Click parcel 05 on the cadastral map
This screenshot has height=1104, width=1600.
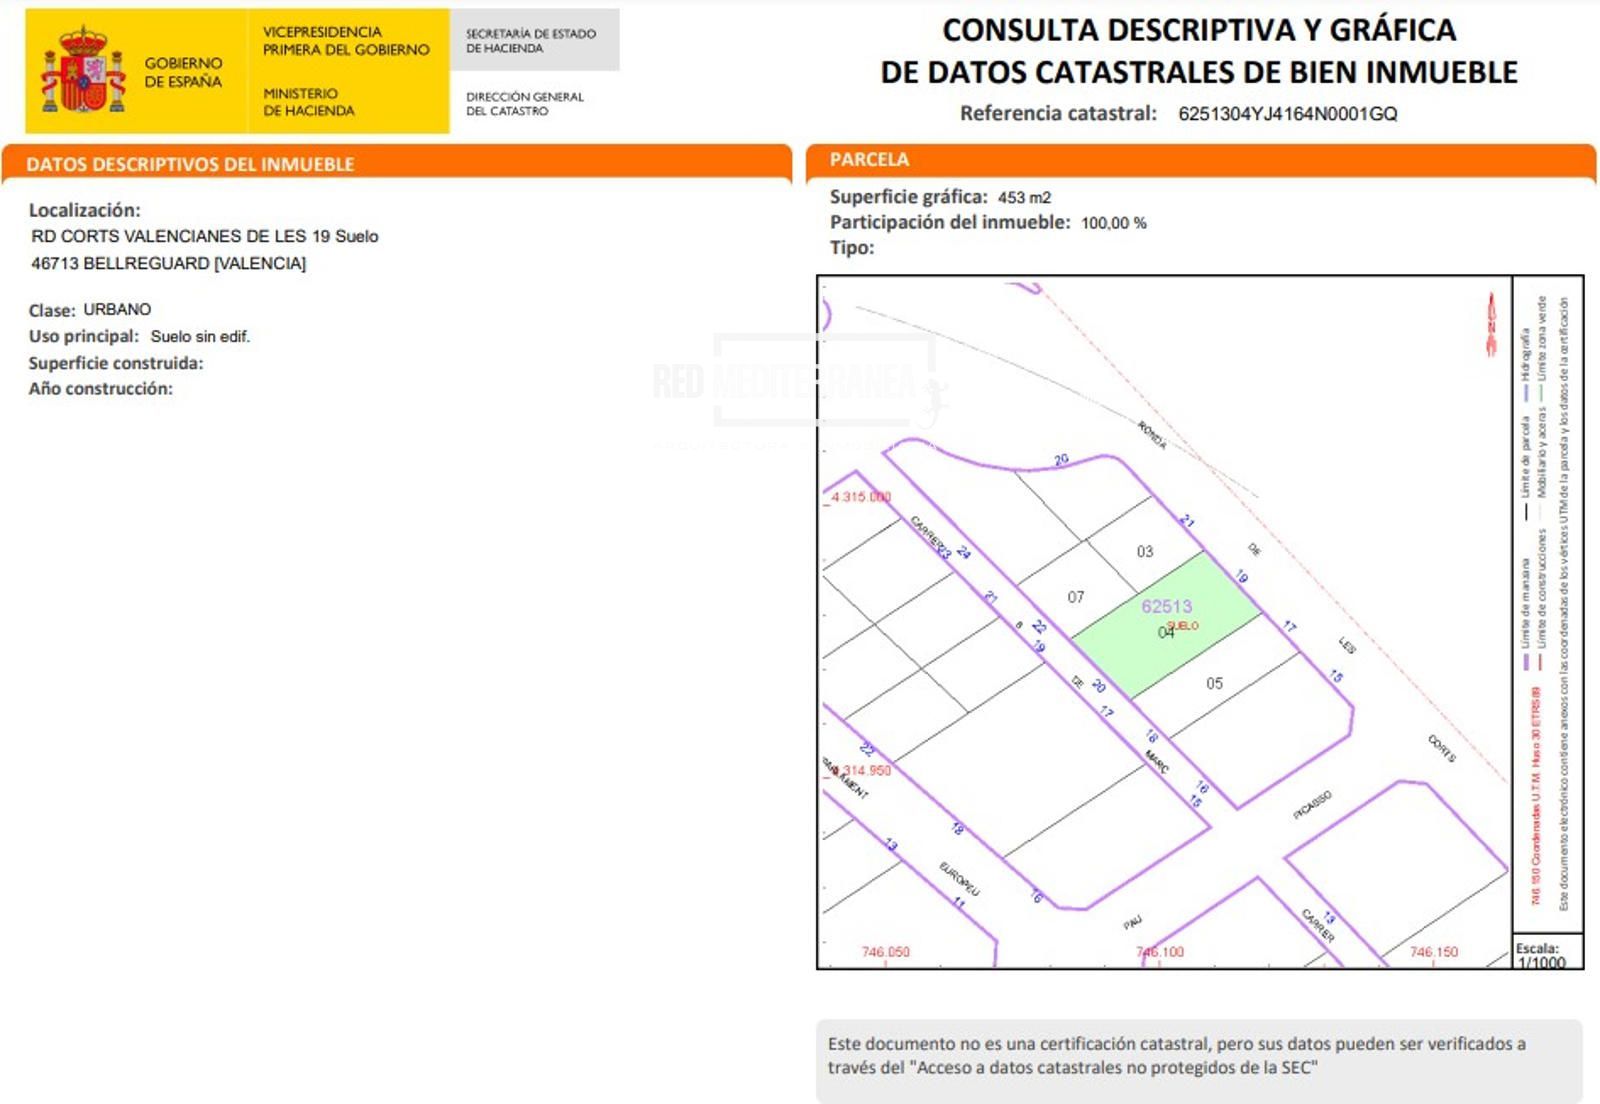(x=1214, y=683)
